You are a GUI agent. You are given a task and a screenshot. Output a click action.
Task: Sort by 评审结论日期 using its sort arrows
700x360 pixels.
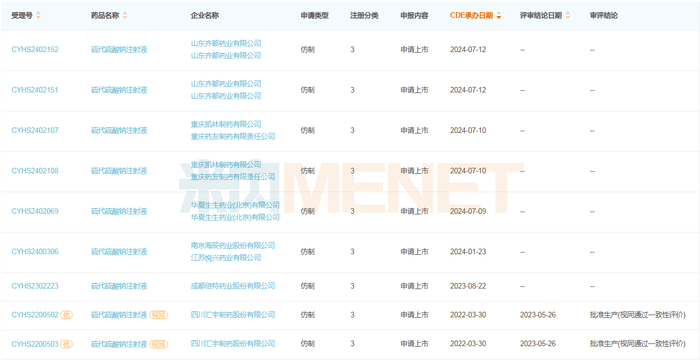pos(567,15)
